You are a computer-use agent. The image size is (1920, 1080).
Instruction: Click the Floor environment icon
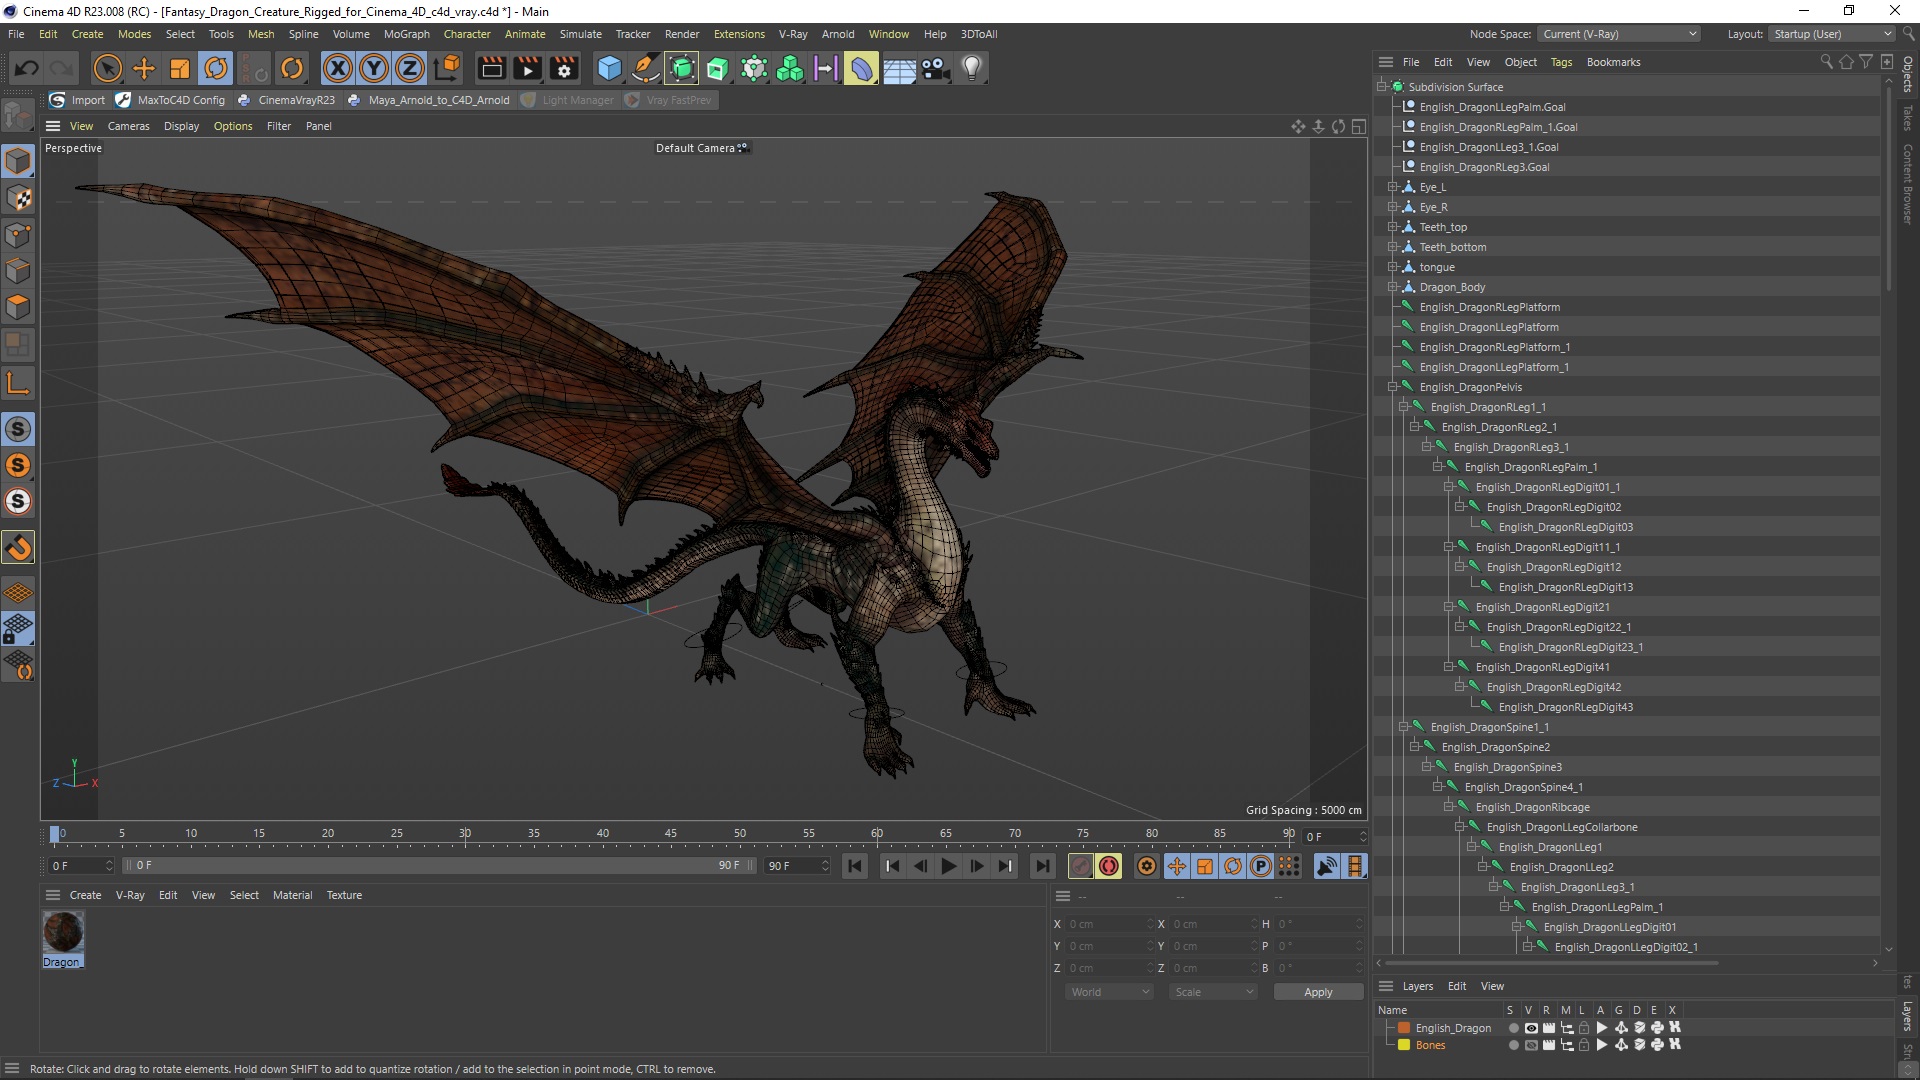[x=899, y=68]
